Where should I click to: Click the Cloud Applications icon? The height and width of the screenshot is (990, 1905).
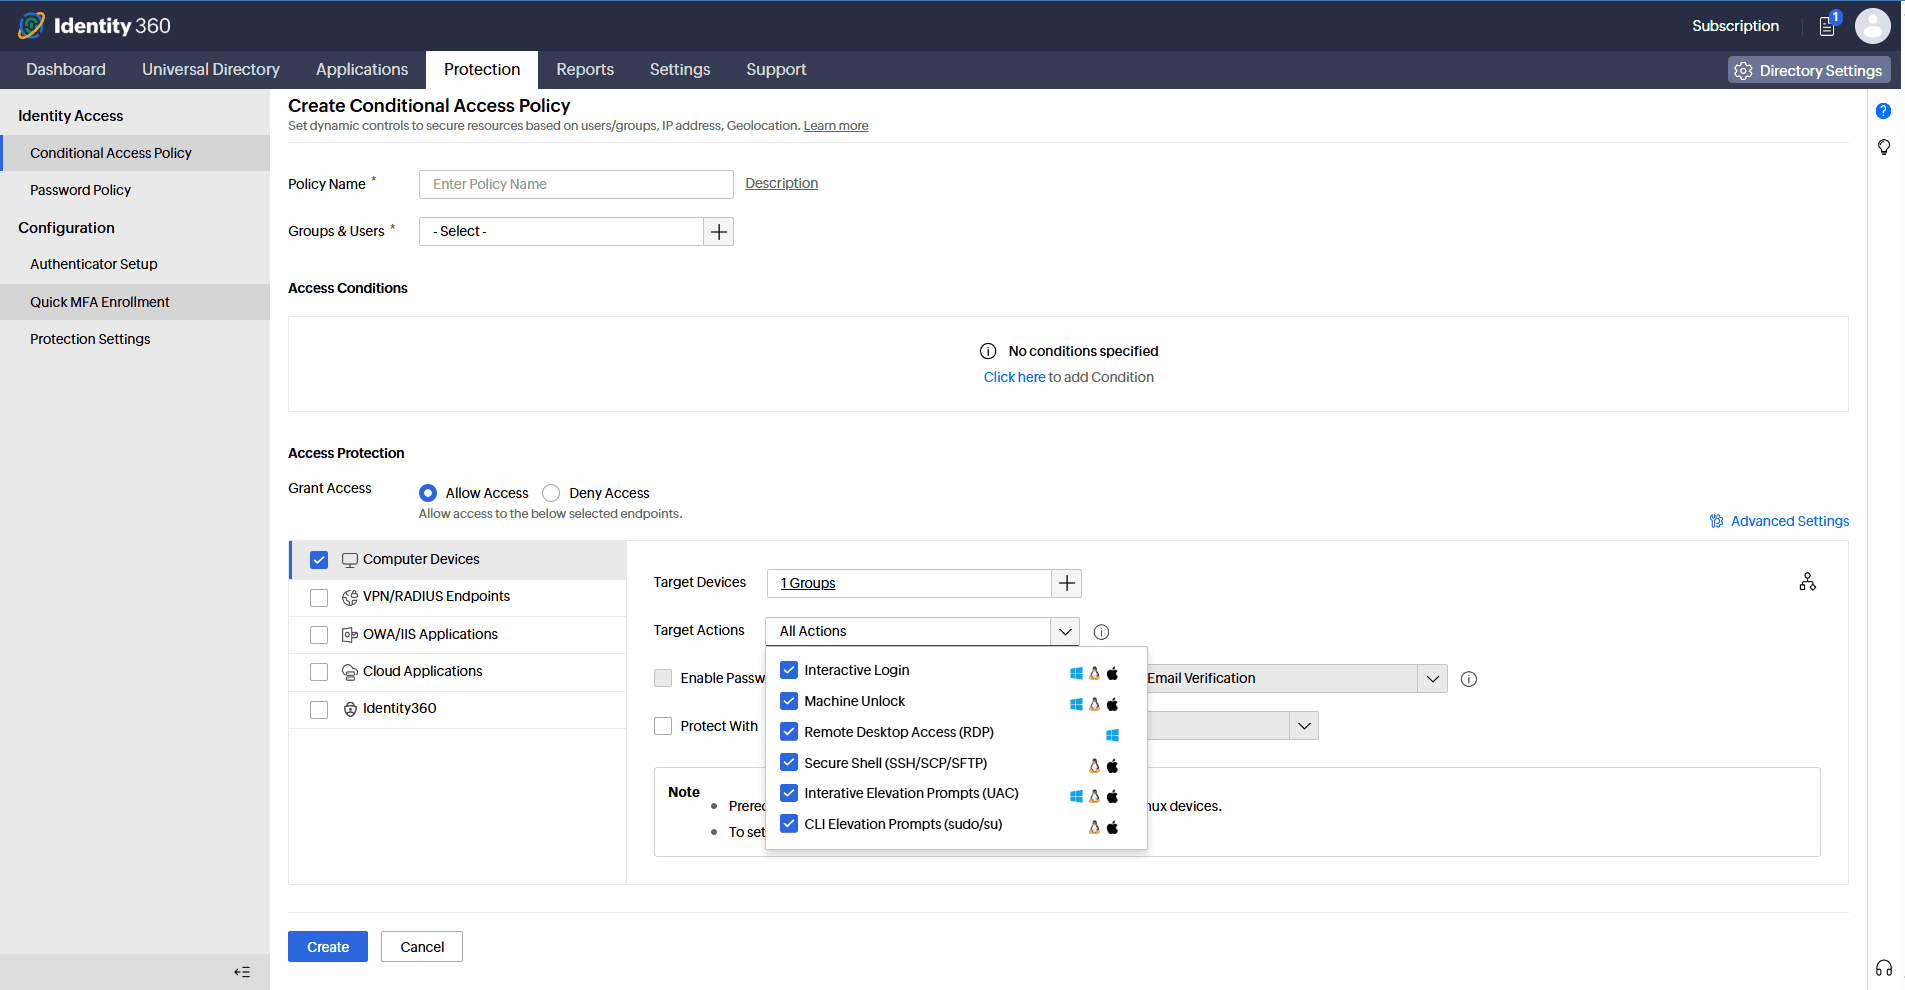350,672
